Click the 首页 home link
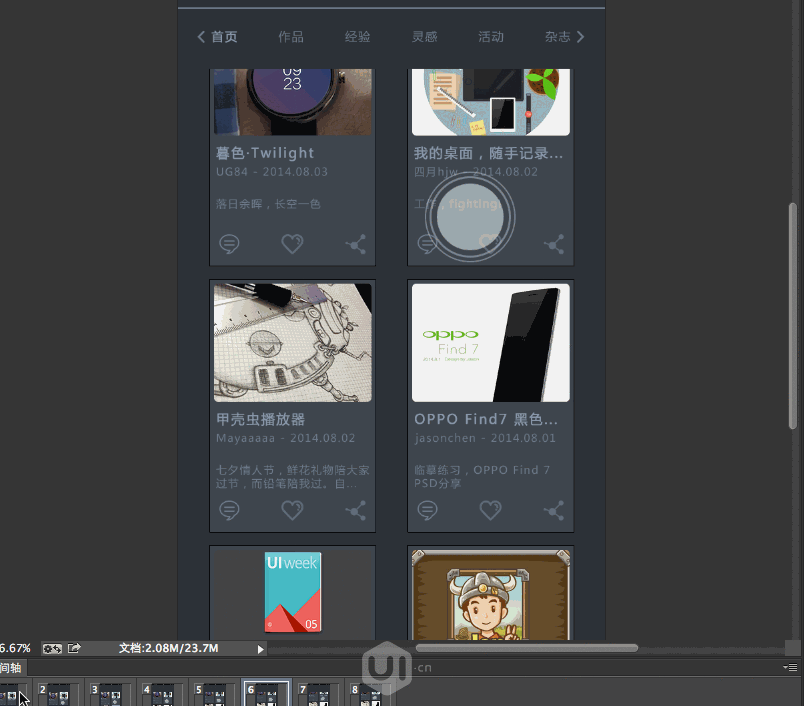 point(224,37)
